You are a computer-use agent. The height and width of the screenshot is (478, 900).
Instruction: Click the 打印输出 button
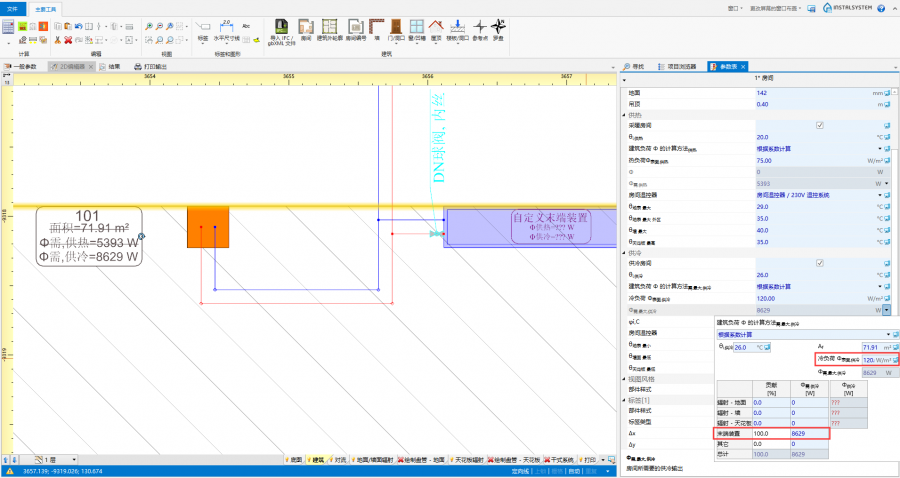148,67
